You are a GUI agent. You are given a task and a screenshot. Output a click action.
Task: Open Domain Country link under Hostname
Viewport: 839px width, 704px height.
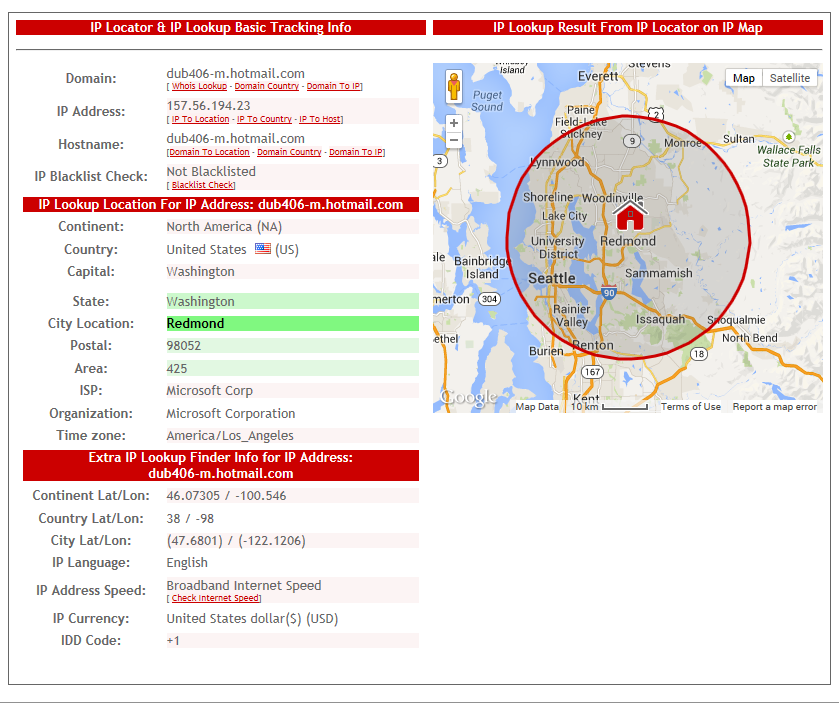pos(289,152)
